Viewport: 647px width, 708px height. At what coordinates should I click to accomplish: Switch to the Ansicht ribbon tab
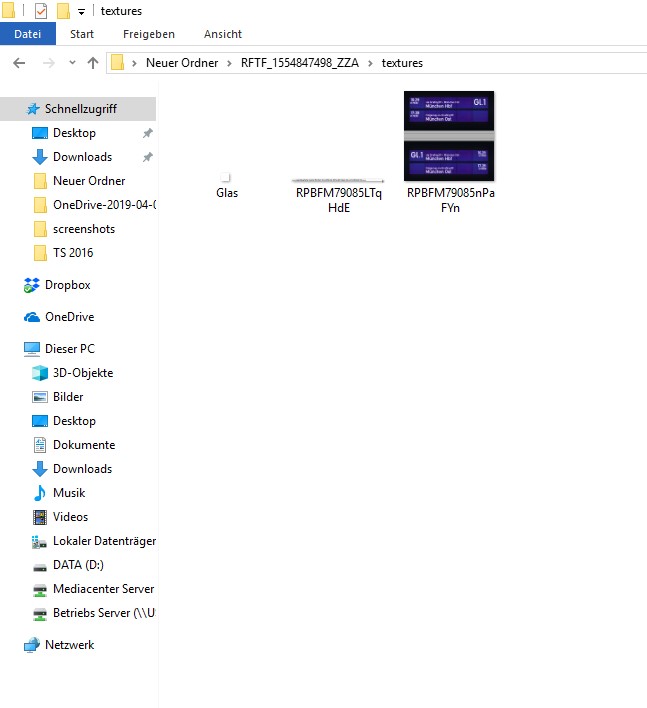pos(223,34)
